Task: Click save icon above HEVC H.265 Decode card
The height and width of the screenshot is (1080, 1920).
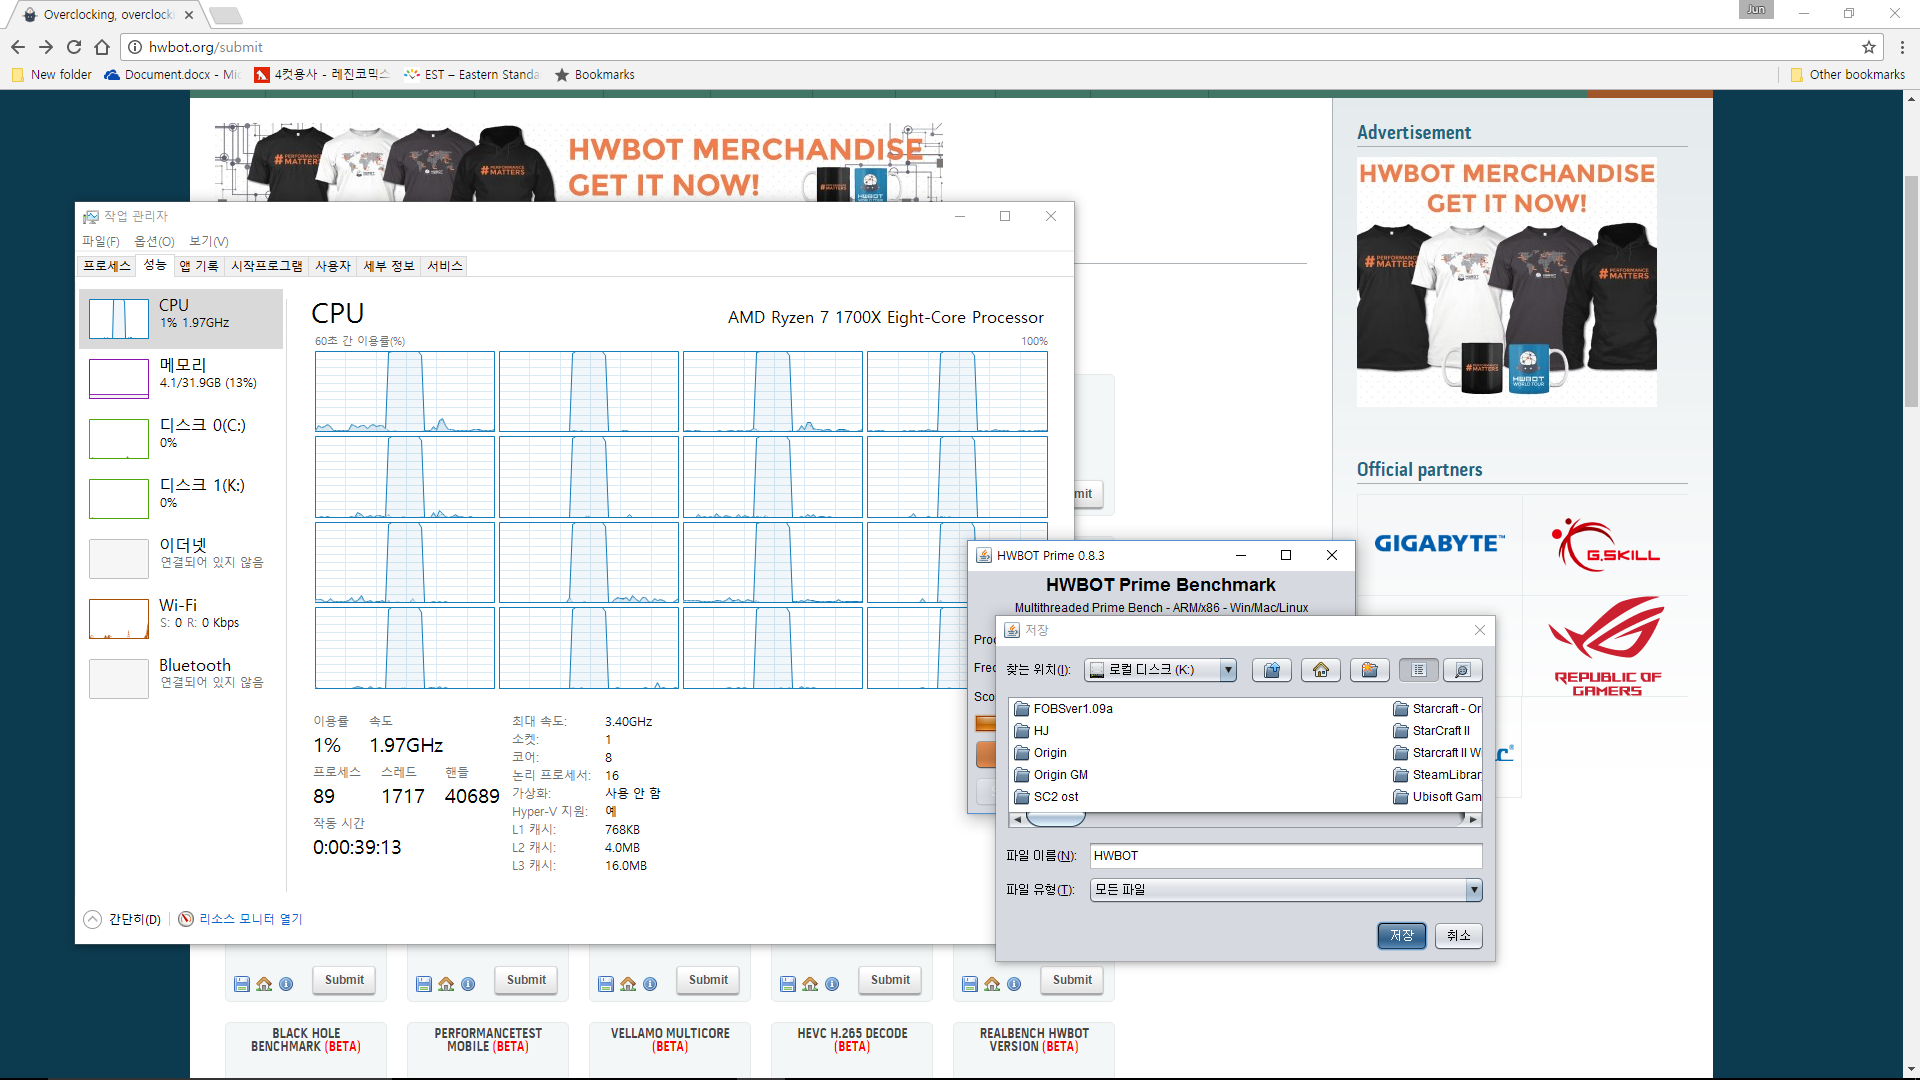Action: point(788,985)
